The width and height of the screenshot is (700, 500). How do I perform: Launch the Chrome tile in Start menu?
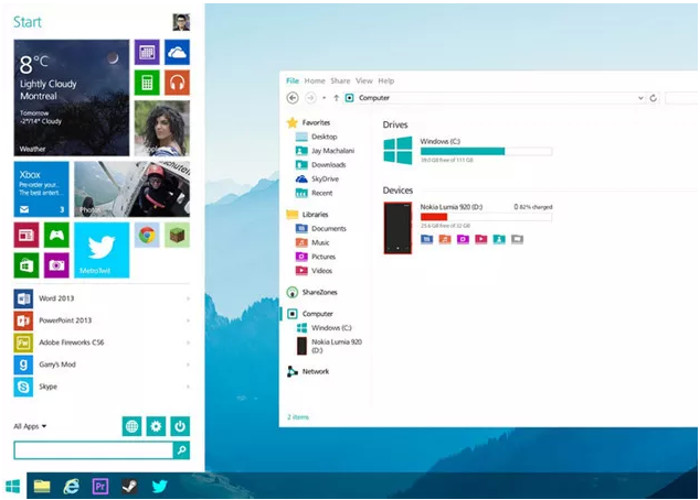147,236
